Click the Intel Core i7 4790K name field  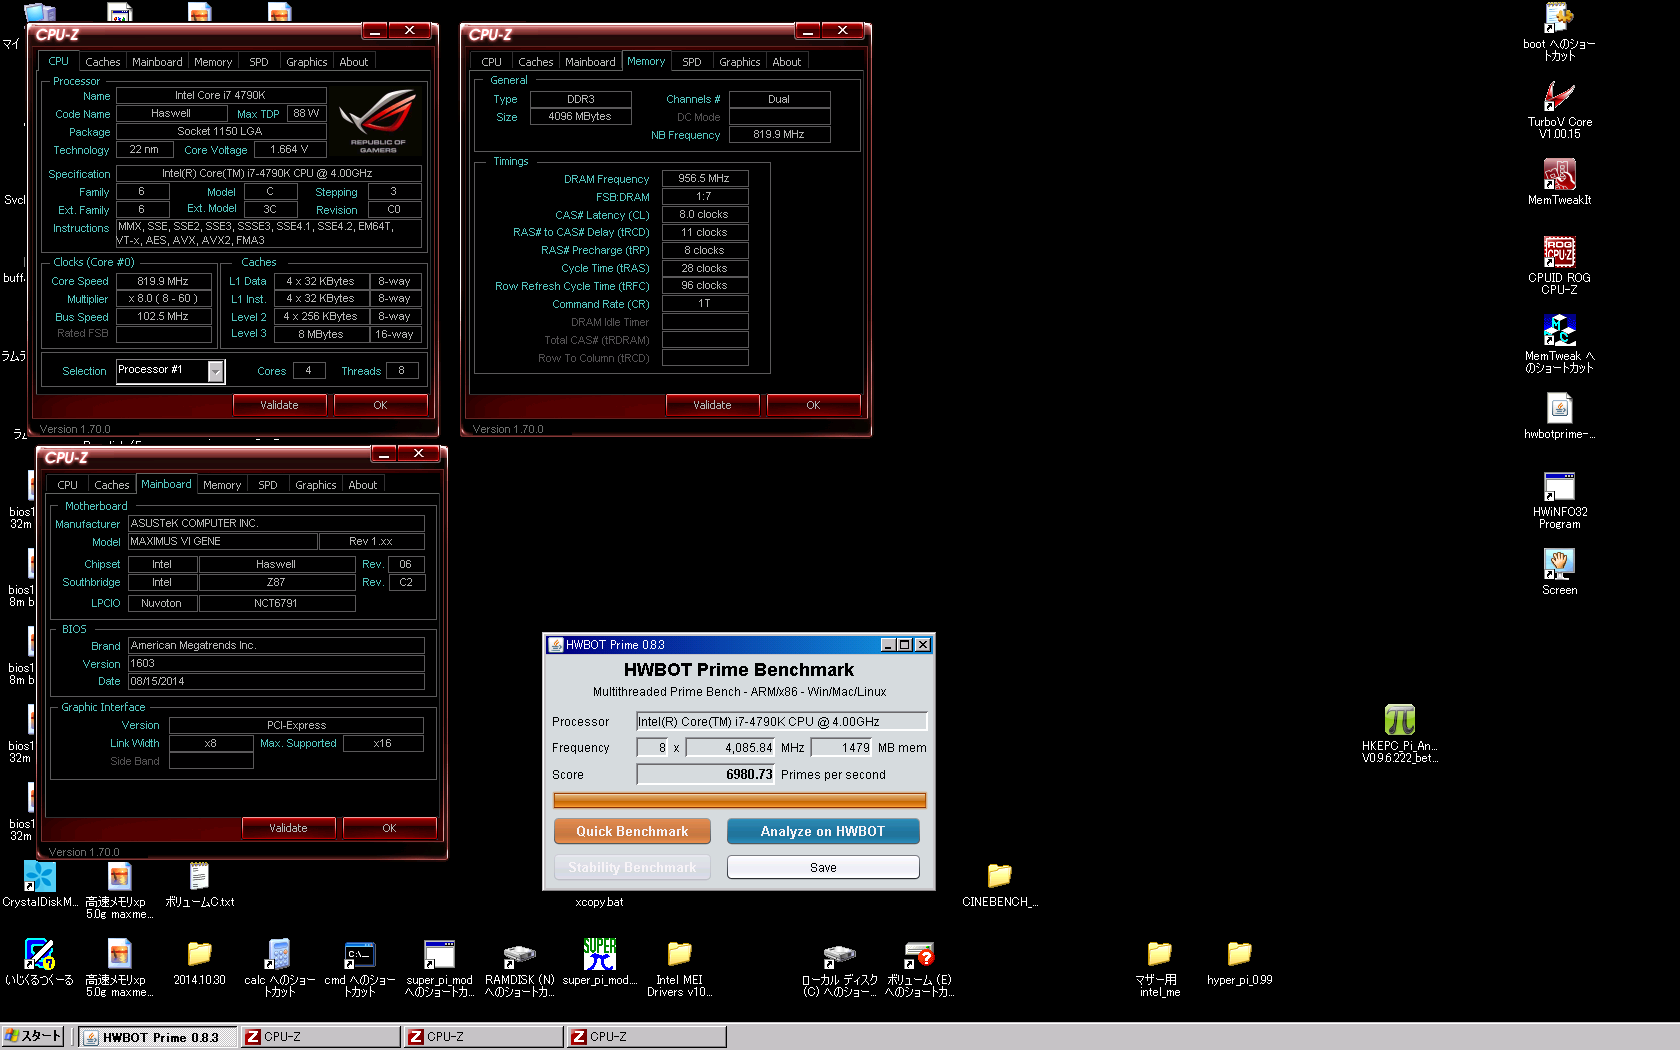click(x=220, y=95)
